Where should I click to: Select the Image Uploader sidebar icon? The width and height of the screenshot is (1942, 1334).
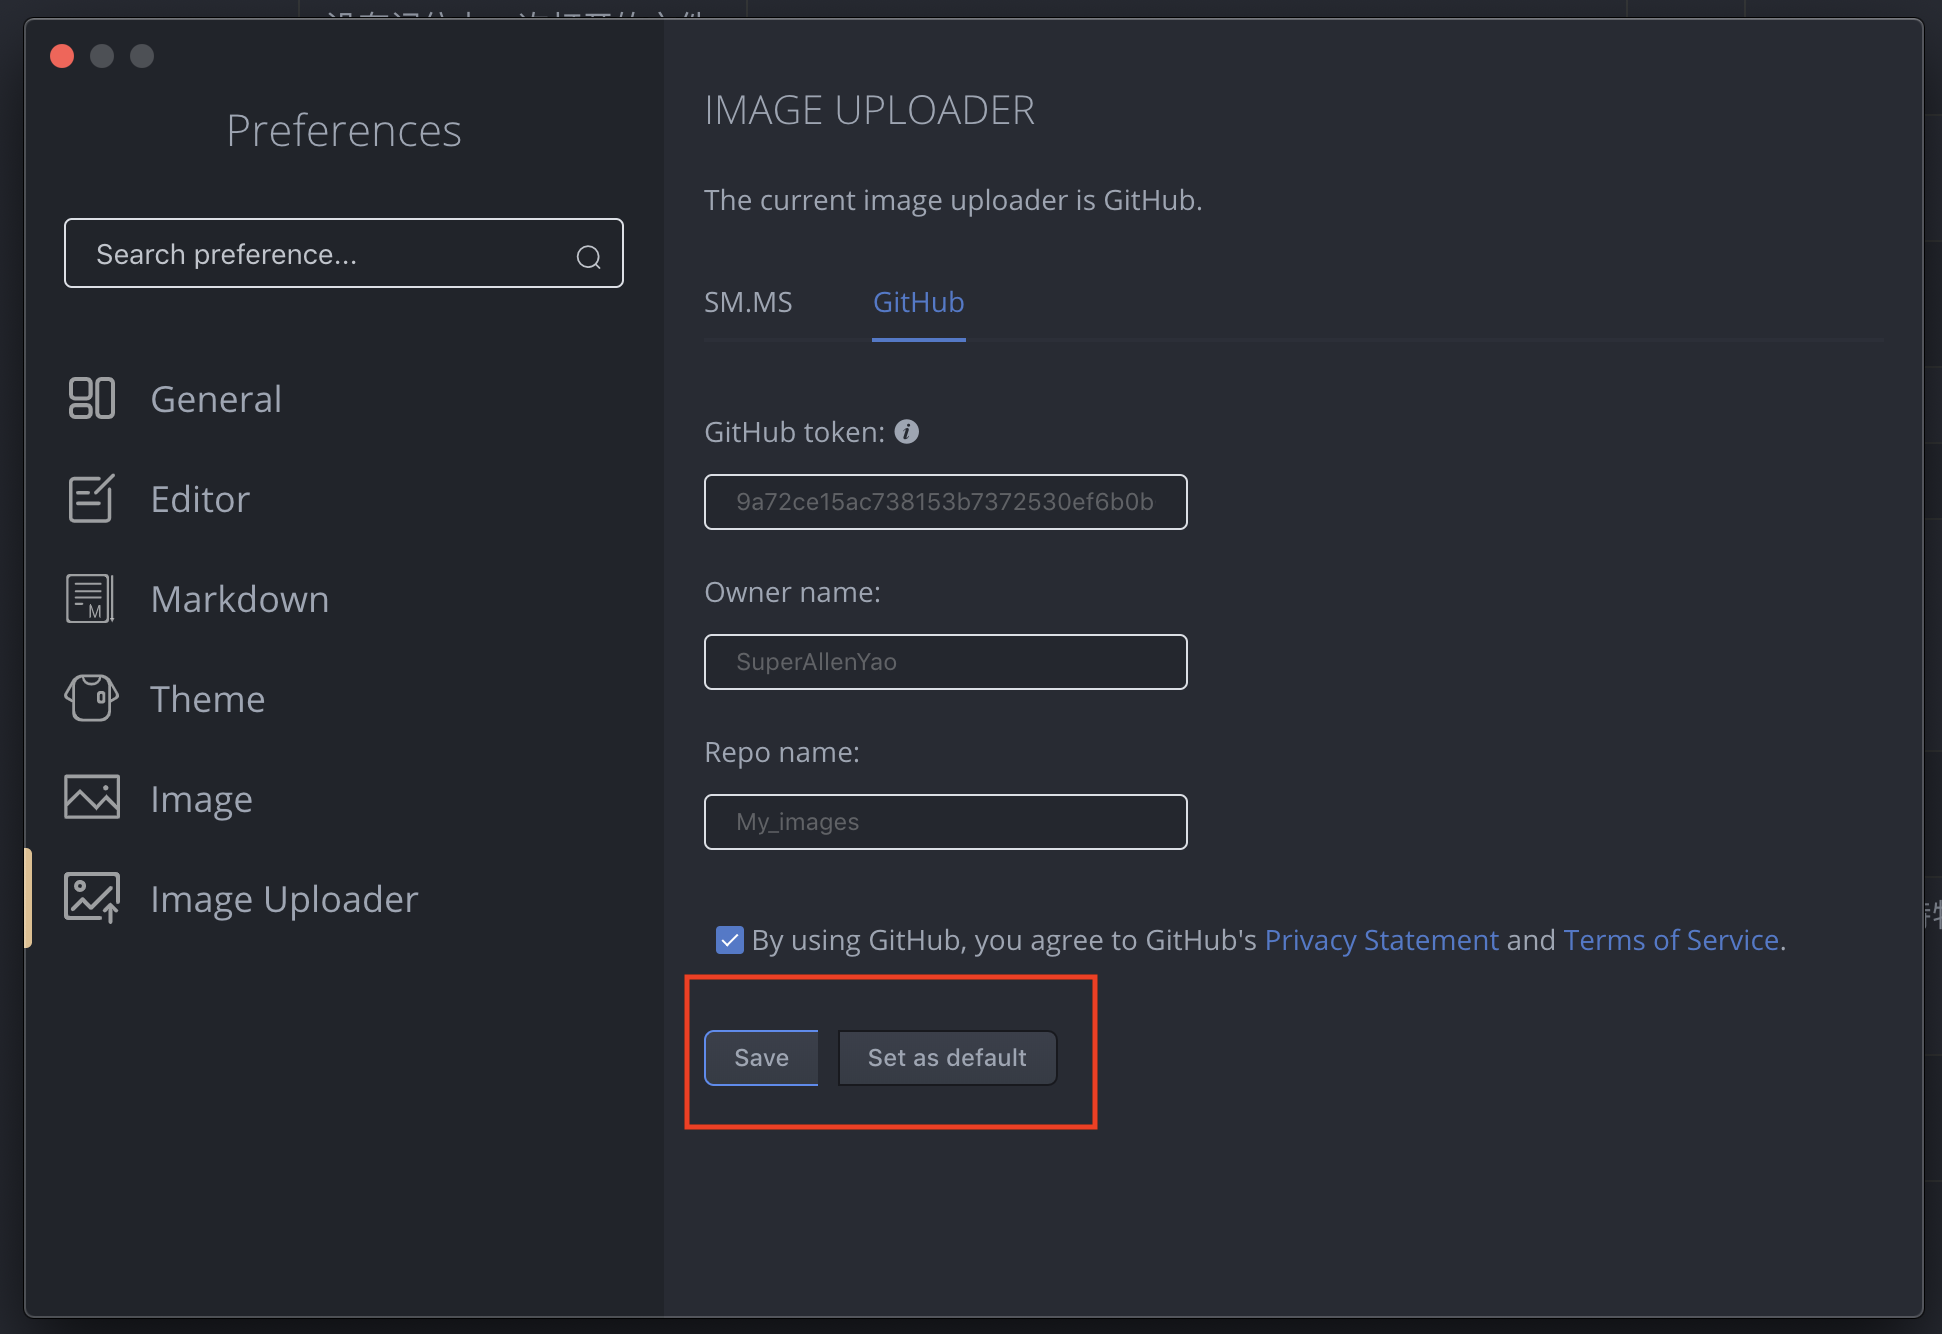click(x=91, y=897)
